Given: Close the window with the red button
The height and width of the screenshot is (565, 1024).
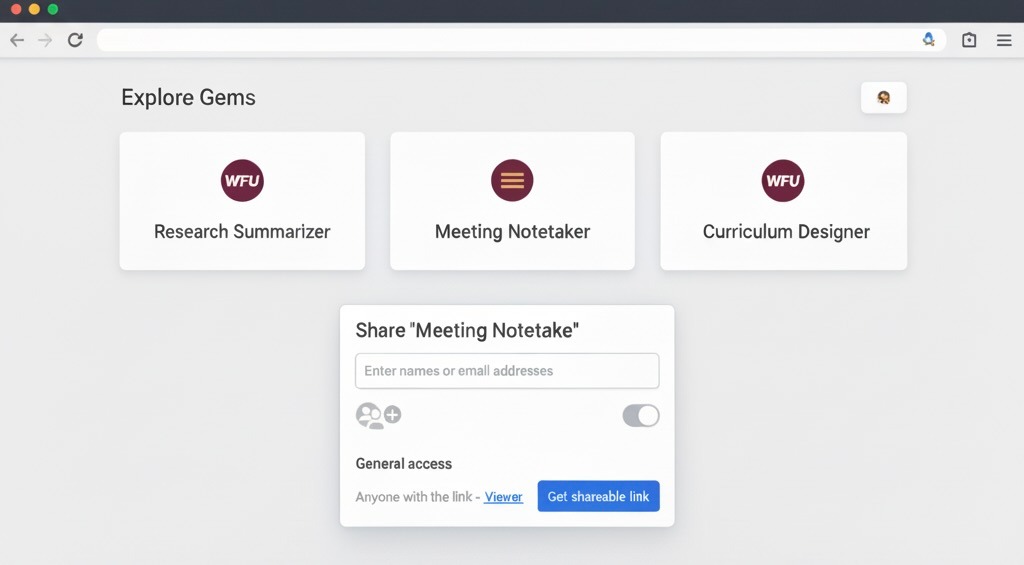Looking at the screenshot, I should coord(16,9).
